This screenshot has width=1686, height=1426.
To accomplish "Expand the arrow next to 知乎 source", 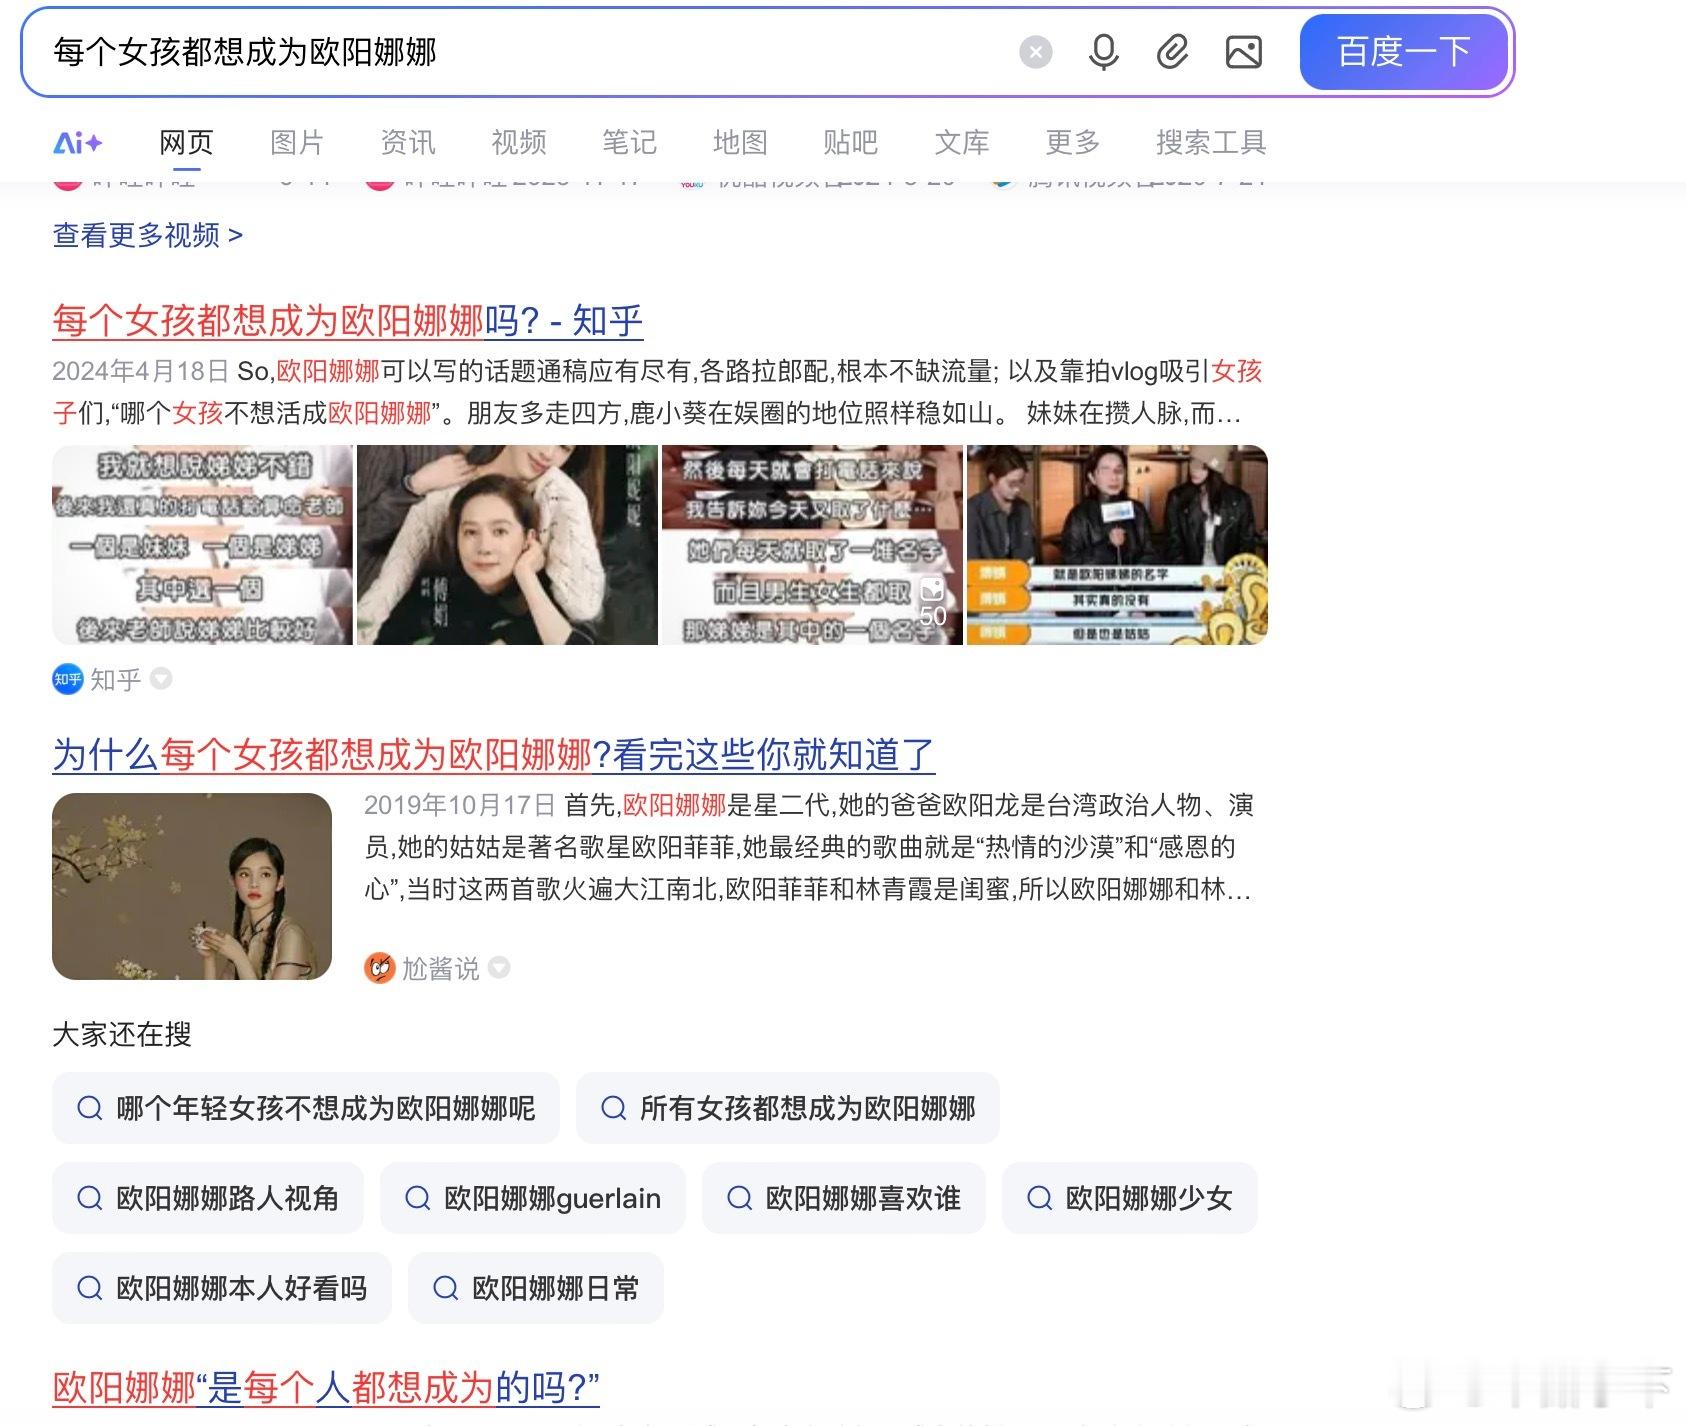I will coord(161,679).
